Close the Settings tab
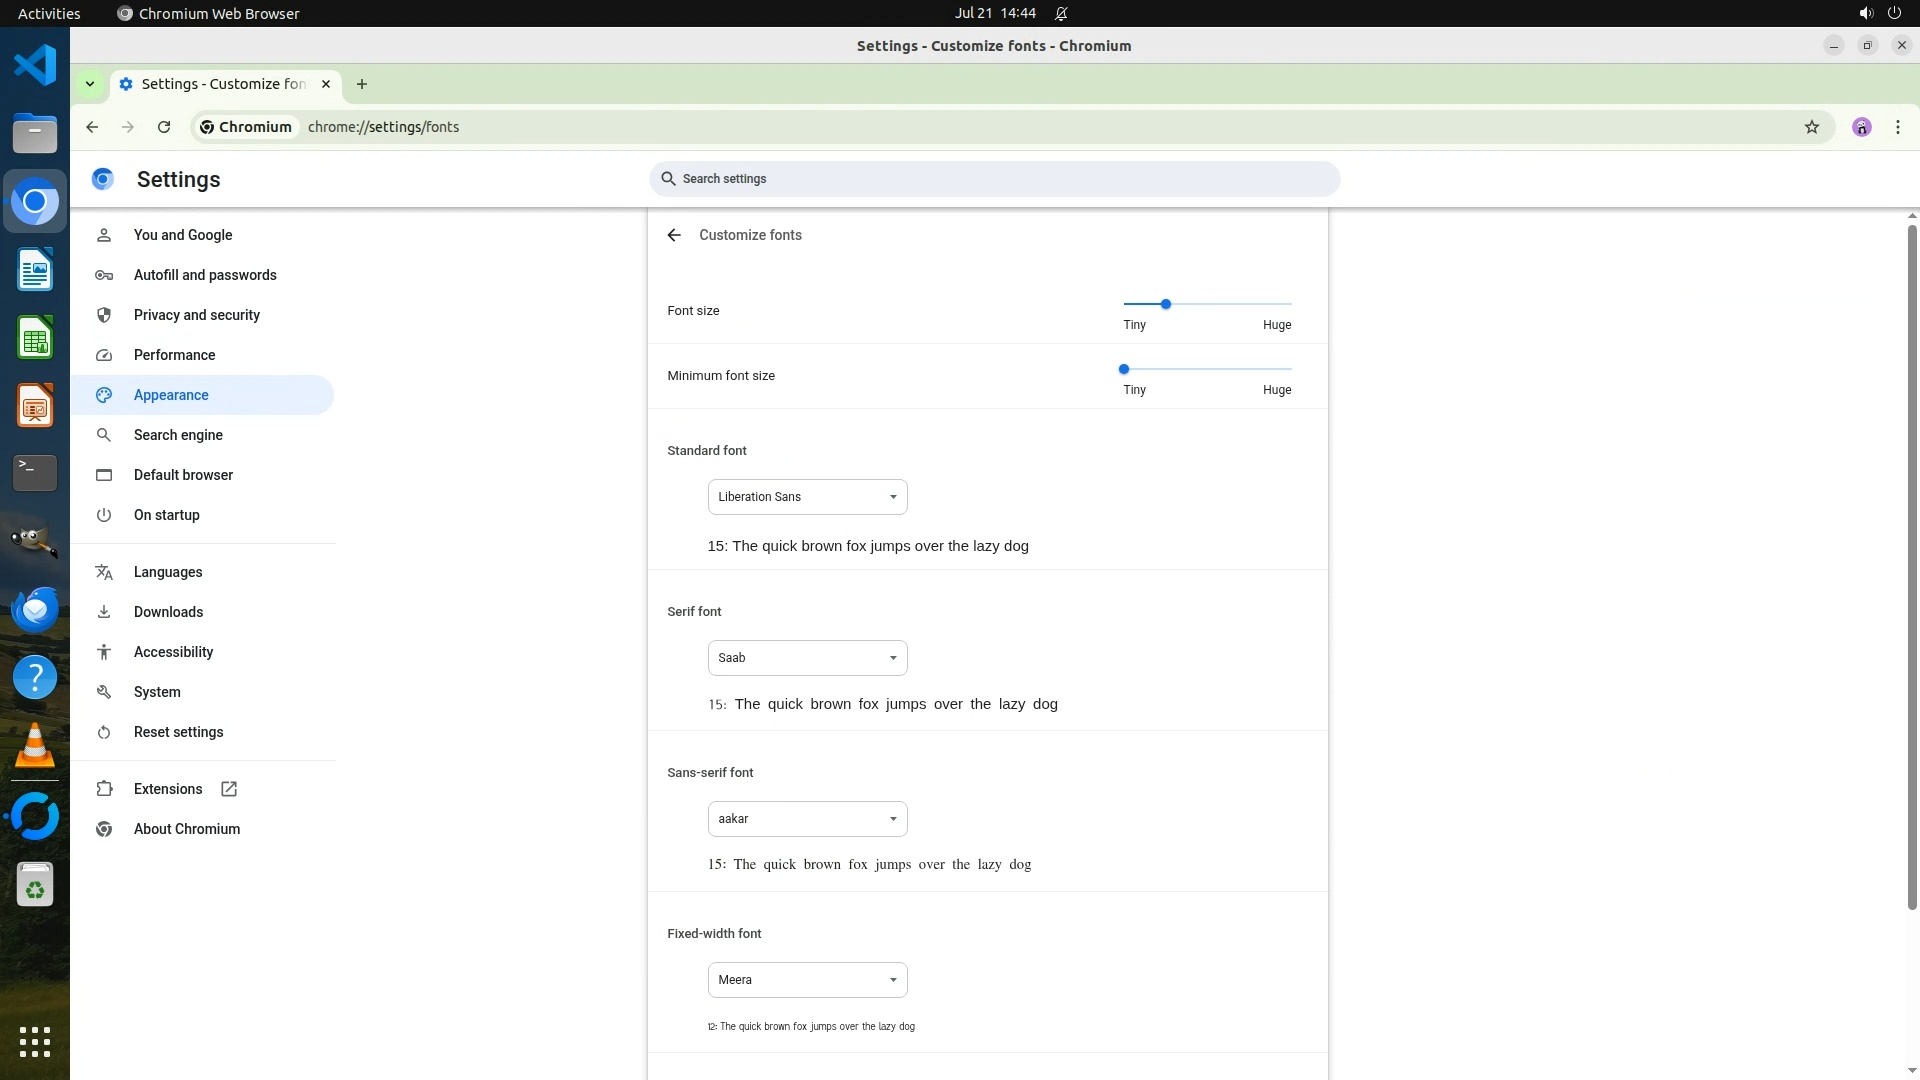1920x1080 pixels. click(326, 84)
